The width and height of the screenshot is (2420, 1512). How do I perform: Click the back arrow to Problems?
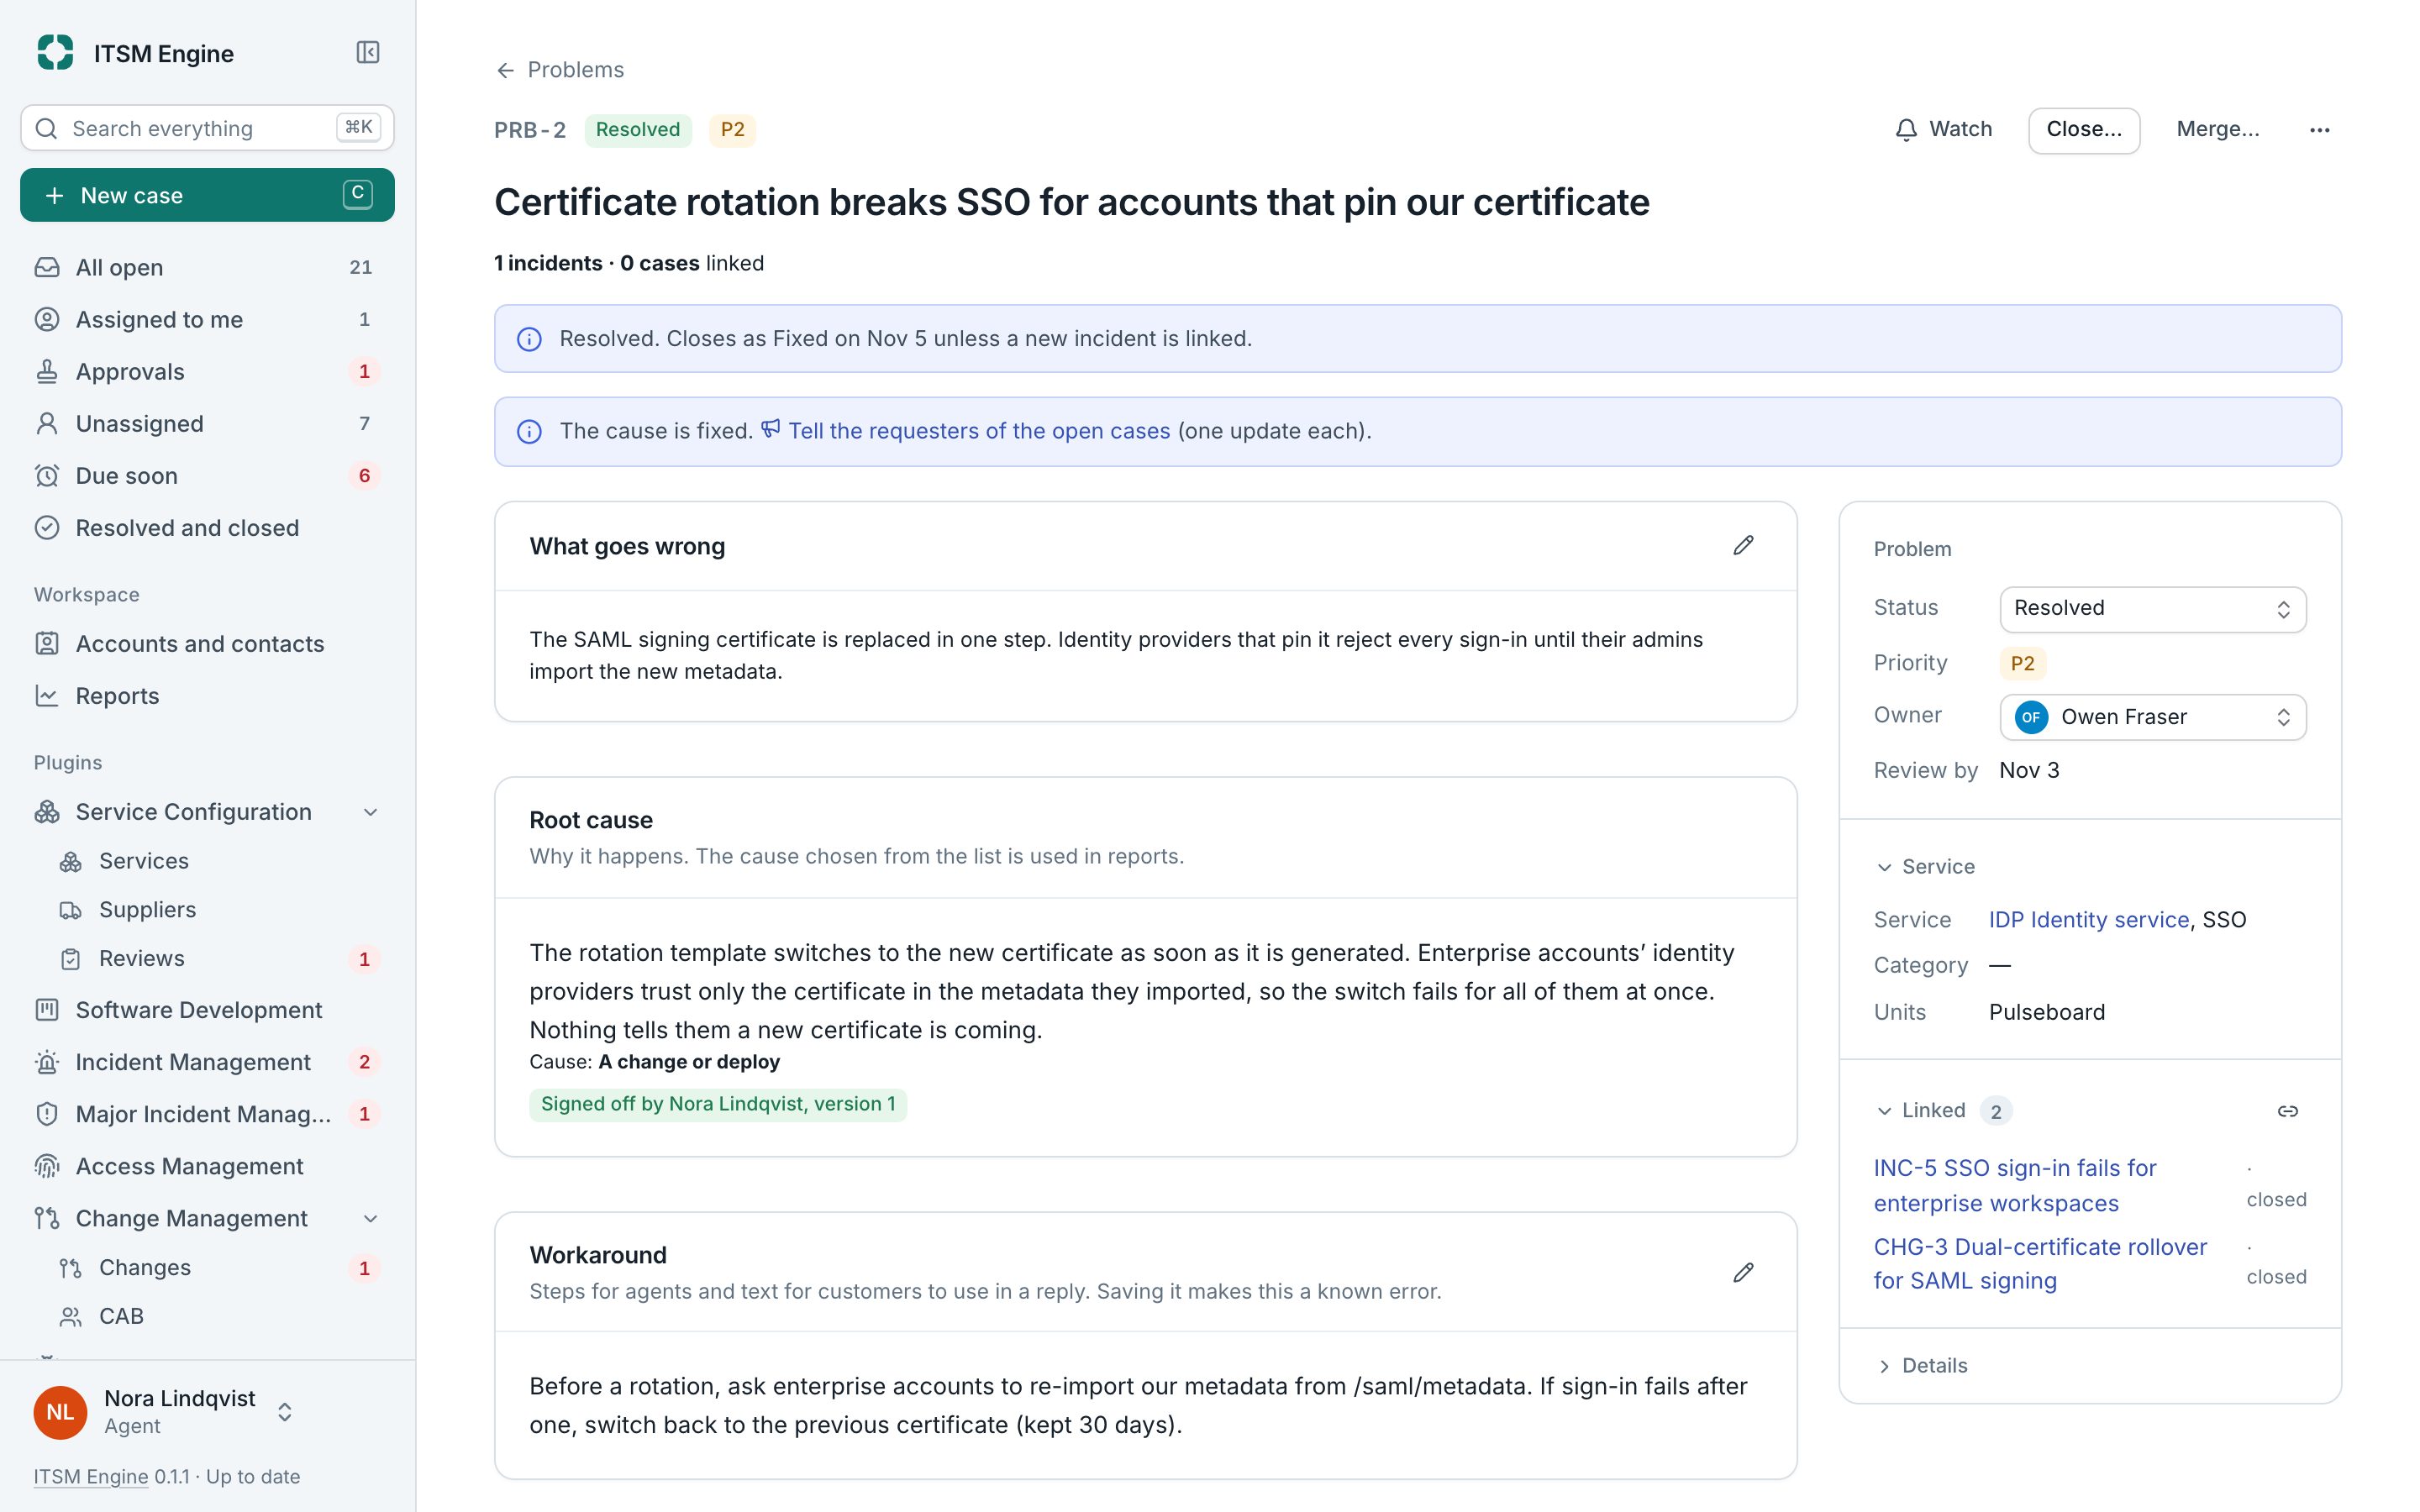(505, 70)
